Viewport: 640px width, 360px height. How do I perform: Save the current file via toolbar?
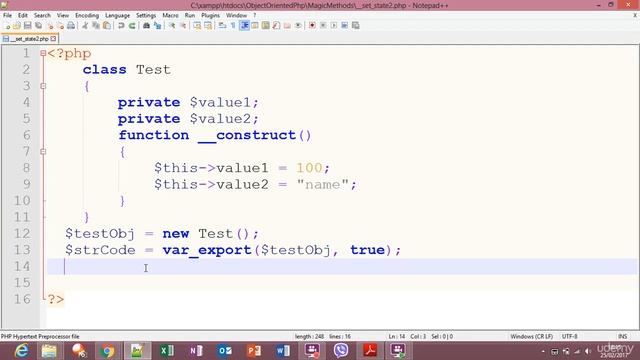[x=27, y=26]
